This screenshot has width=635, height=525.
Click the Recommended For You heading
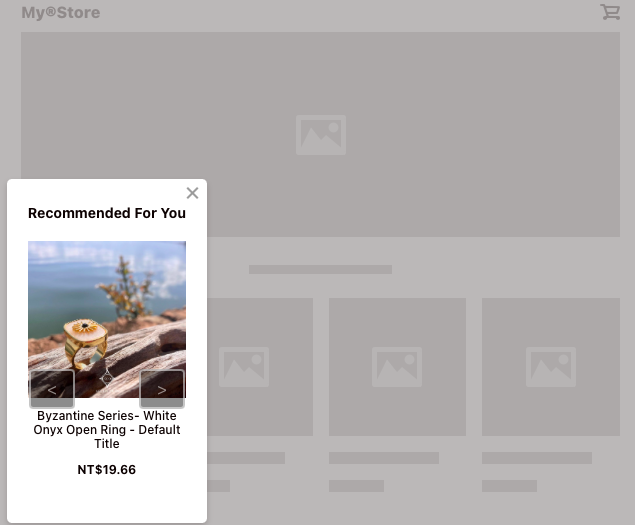107,213
